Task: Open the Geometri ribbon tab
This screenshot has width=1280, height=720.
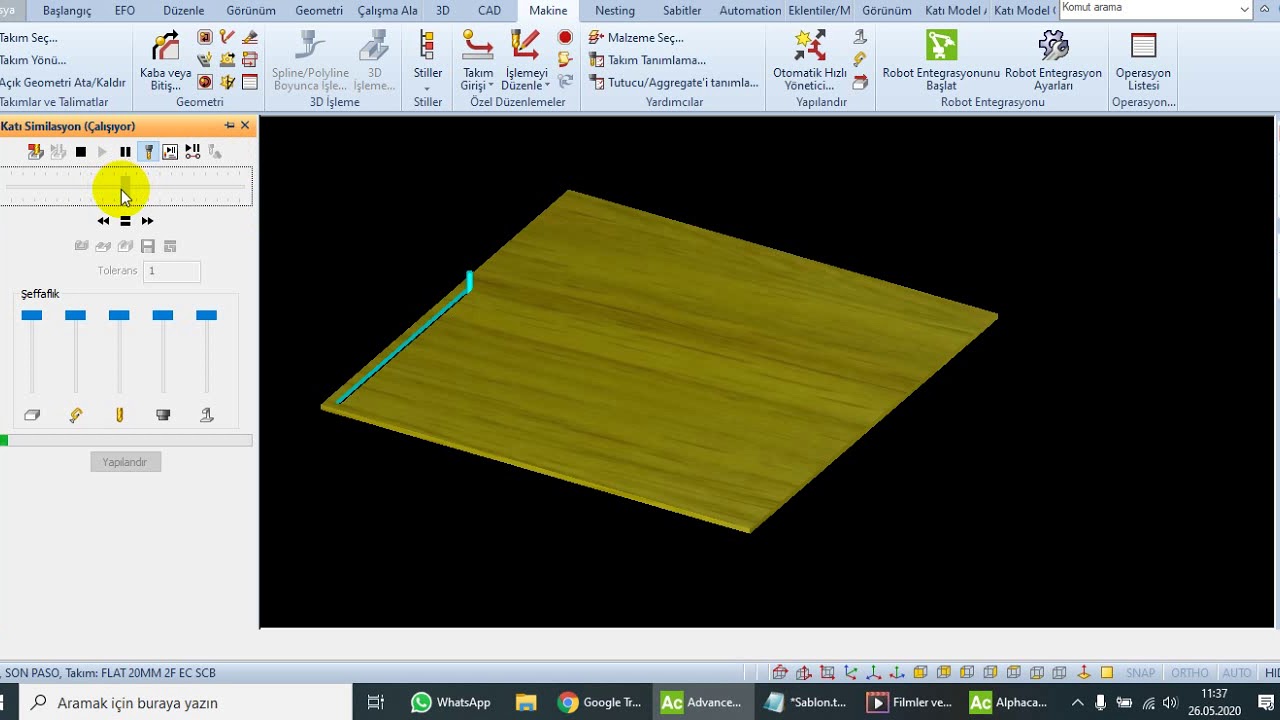Action: [x=319, y=11]
